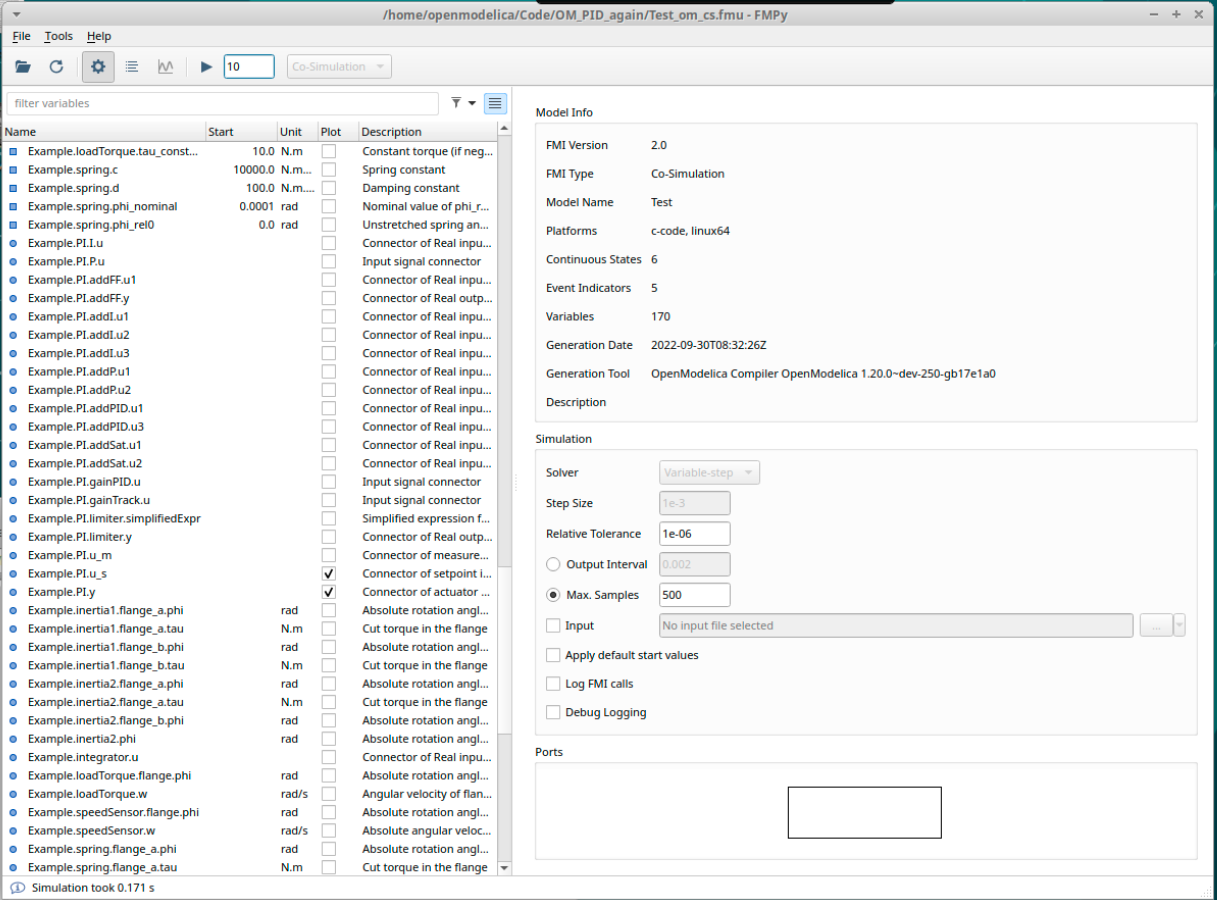This screenshot has width=1217, height=900.
Task: Open an FMU file with the folder icon
Action: coord(22,66)
